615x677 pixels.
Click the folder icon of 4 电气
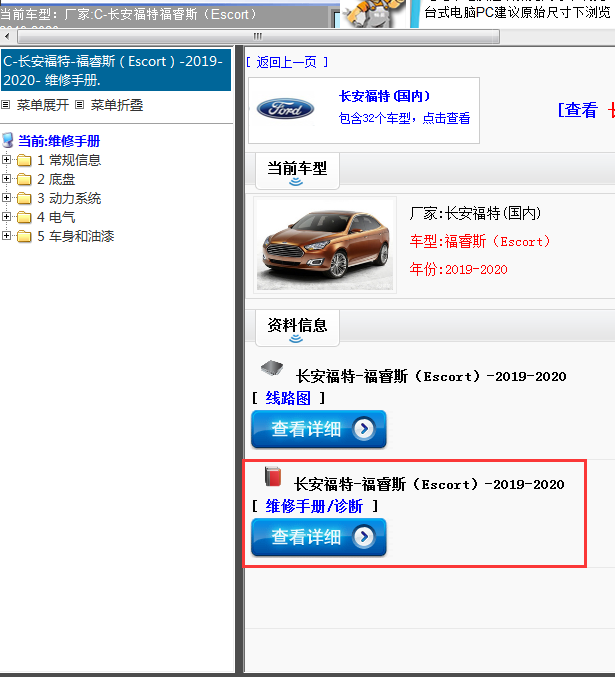[24, 218]
